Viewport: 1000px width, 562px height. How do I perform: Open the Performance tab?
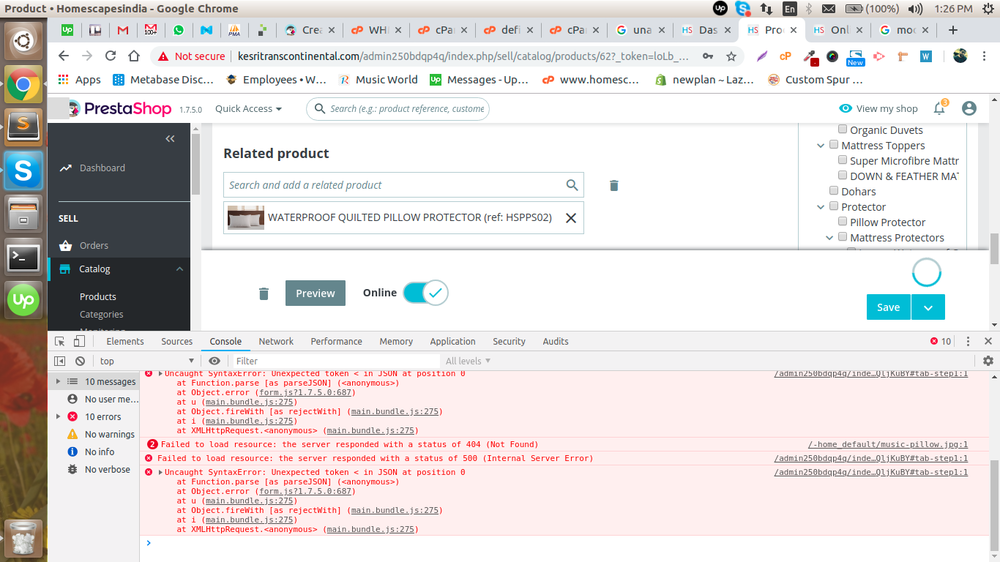(x=336, y=341)
